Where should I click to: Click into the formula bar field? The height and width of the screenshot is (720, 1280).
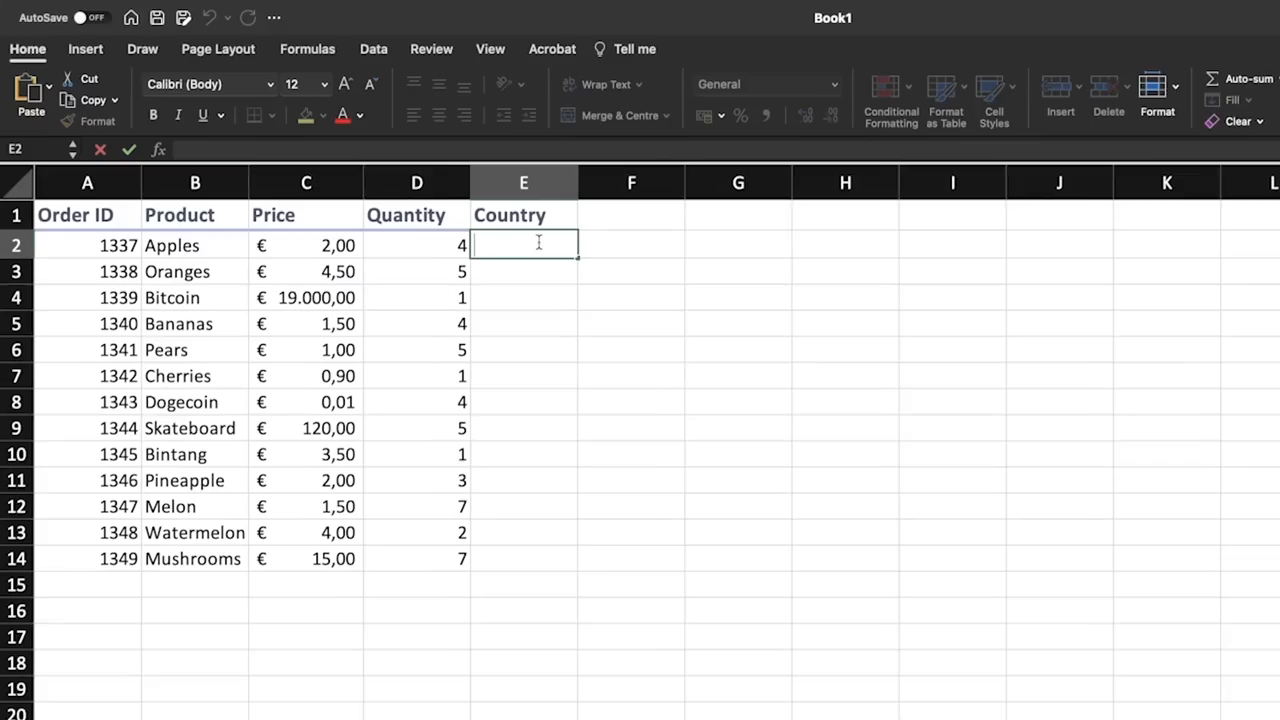coord(725,150)
